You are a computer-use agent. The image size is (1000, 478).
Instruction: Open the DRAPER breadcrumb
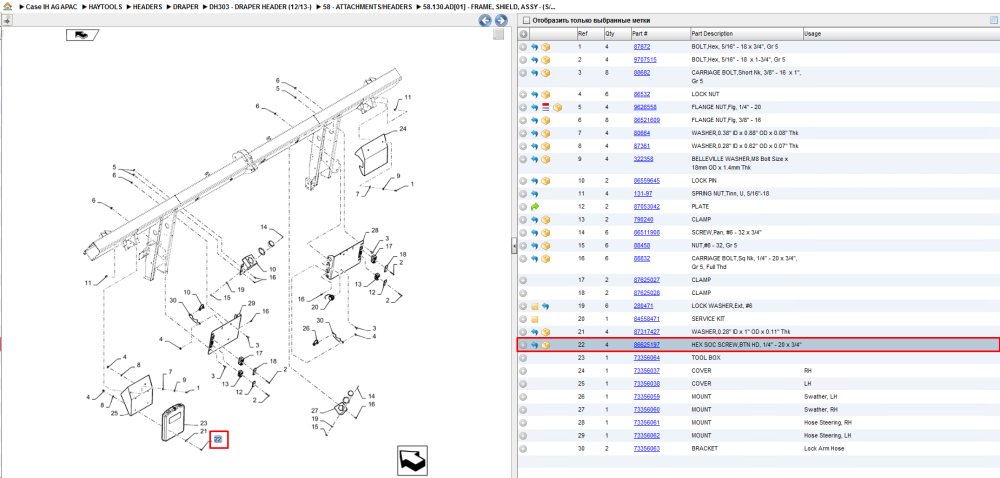click(x=186, y=6)
